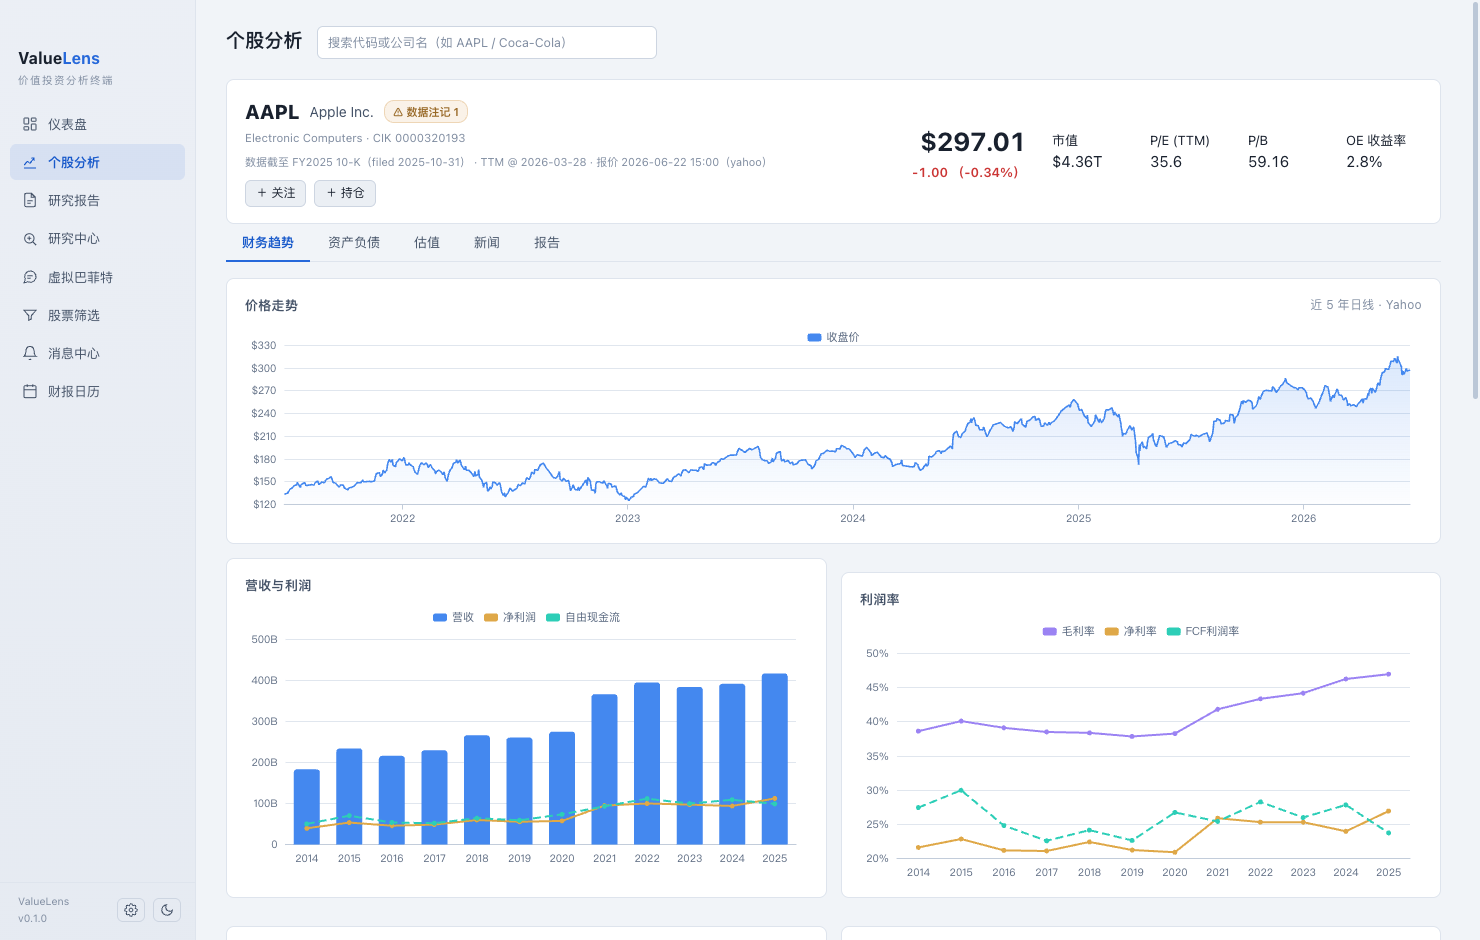Open the 股票筛选 funnel icon
Screen dimensions: 1480x940
[30, 315]
